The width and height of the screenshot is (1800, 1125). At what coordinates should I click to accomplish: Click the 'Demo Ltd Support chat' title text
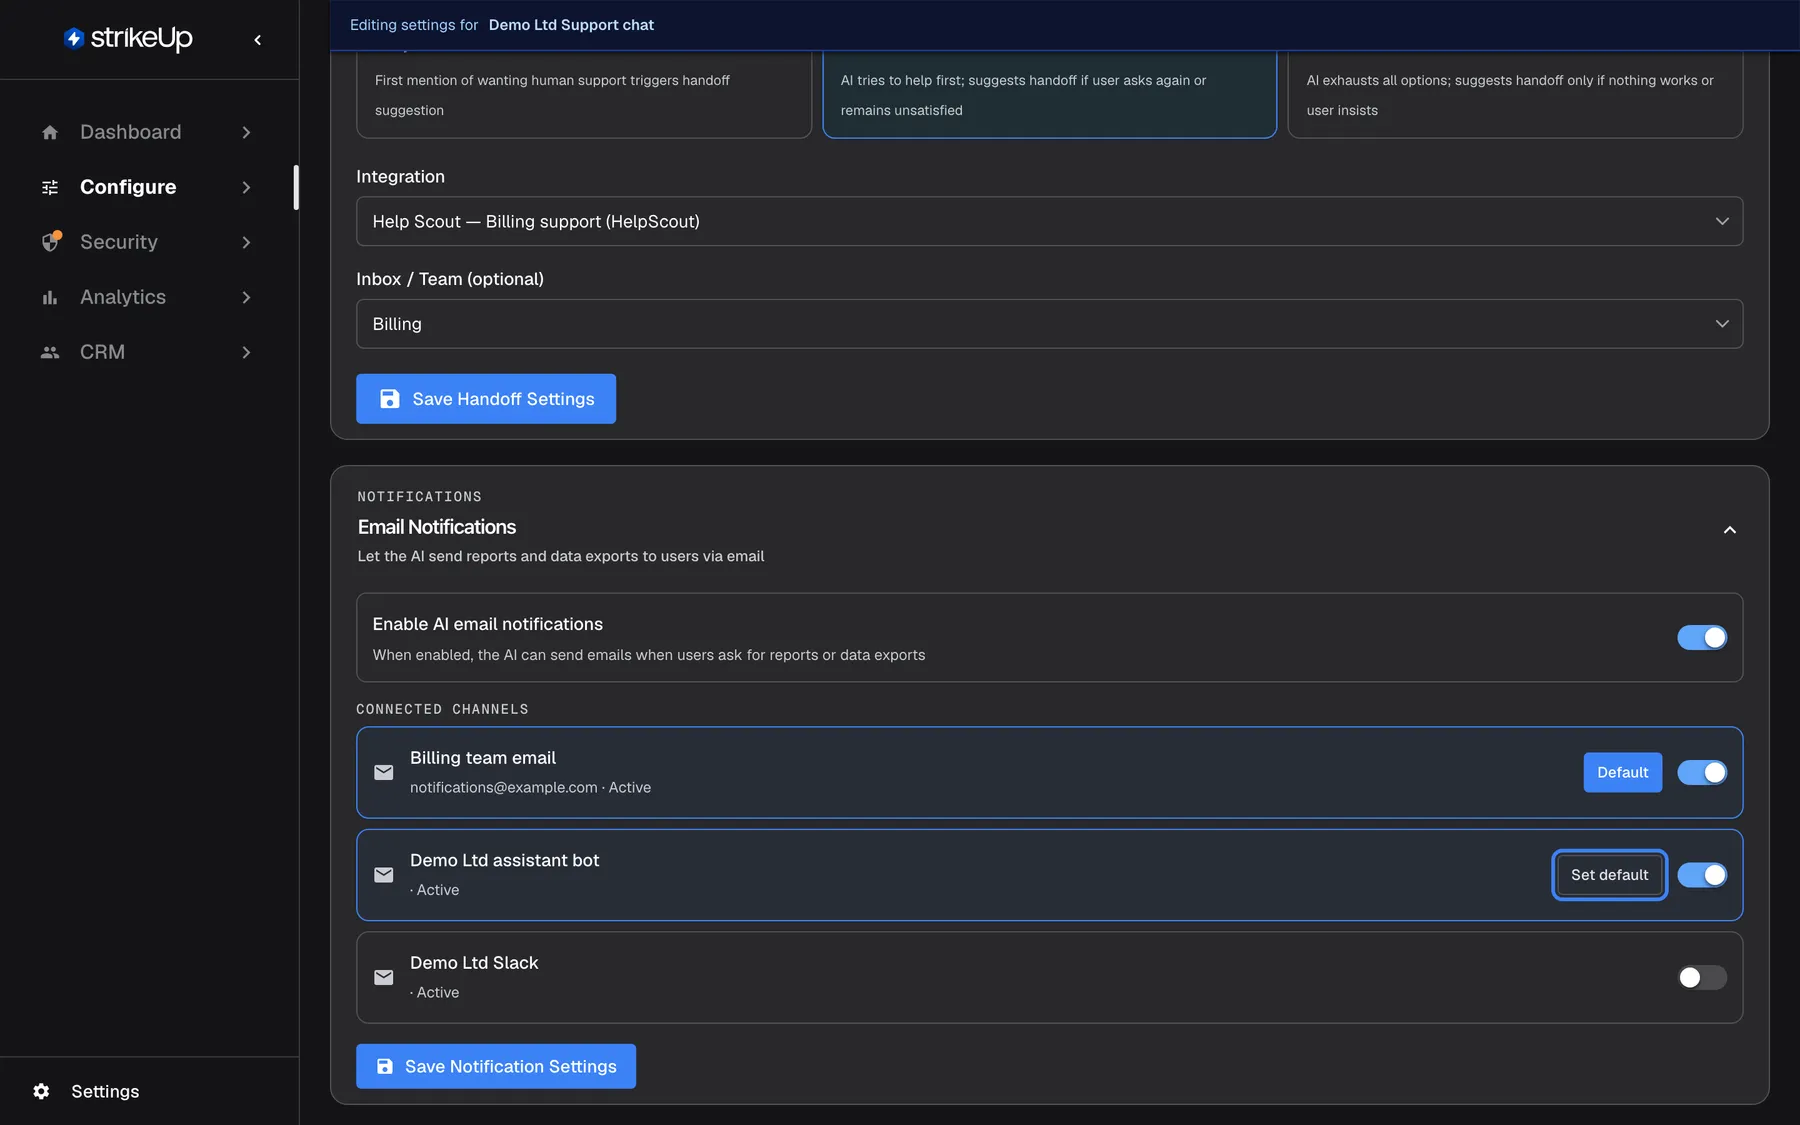[x=571, y=25]
